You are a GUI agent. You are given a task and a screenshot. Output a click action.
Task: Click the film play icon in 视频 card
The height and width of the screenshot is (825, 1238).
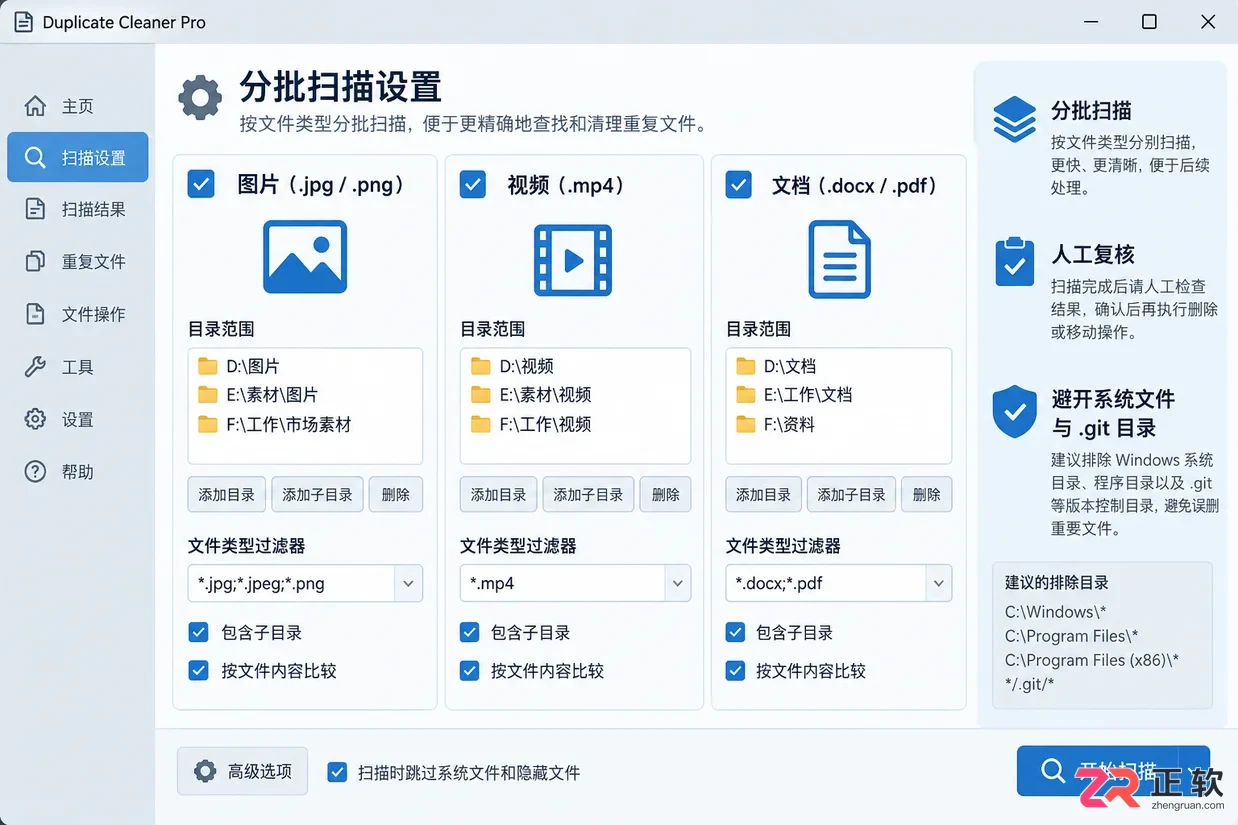(573, 260)
